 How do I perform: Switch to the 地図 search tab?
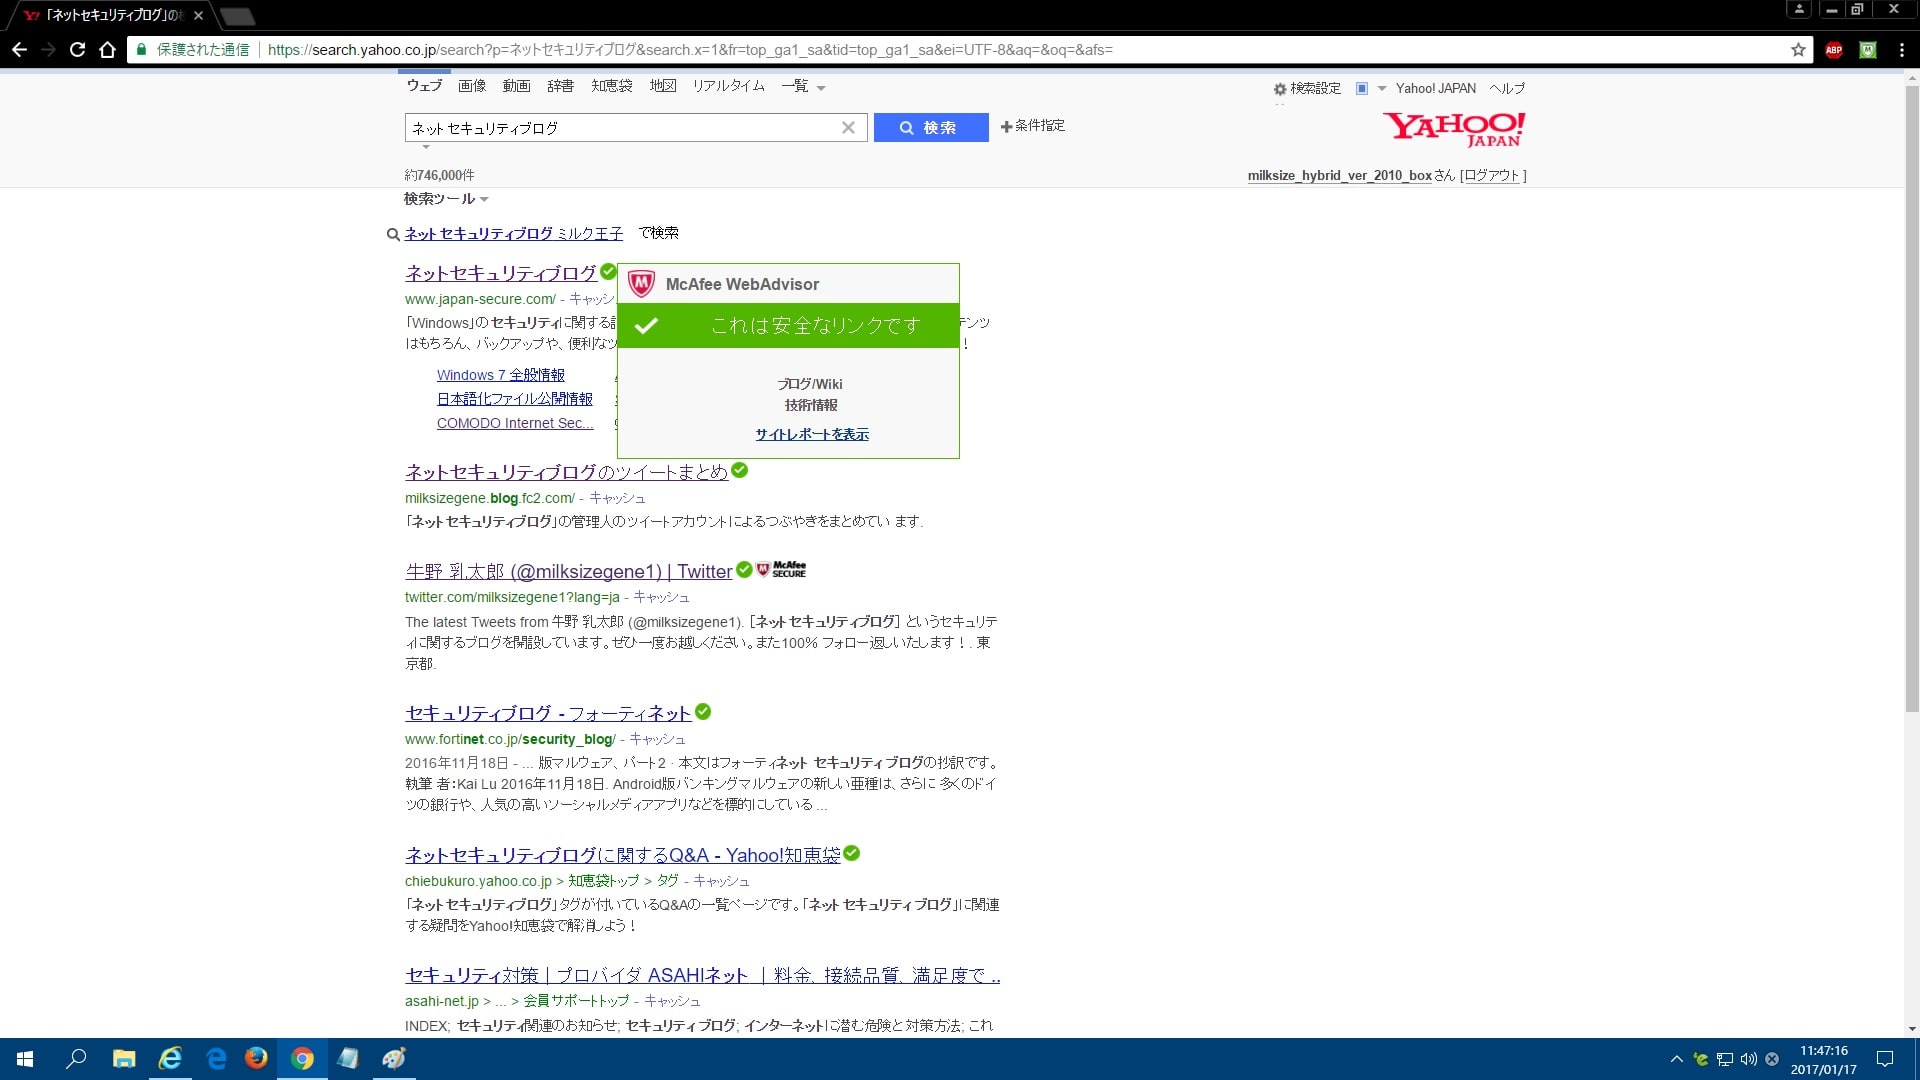click(x=663, y=86)
